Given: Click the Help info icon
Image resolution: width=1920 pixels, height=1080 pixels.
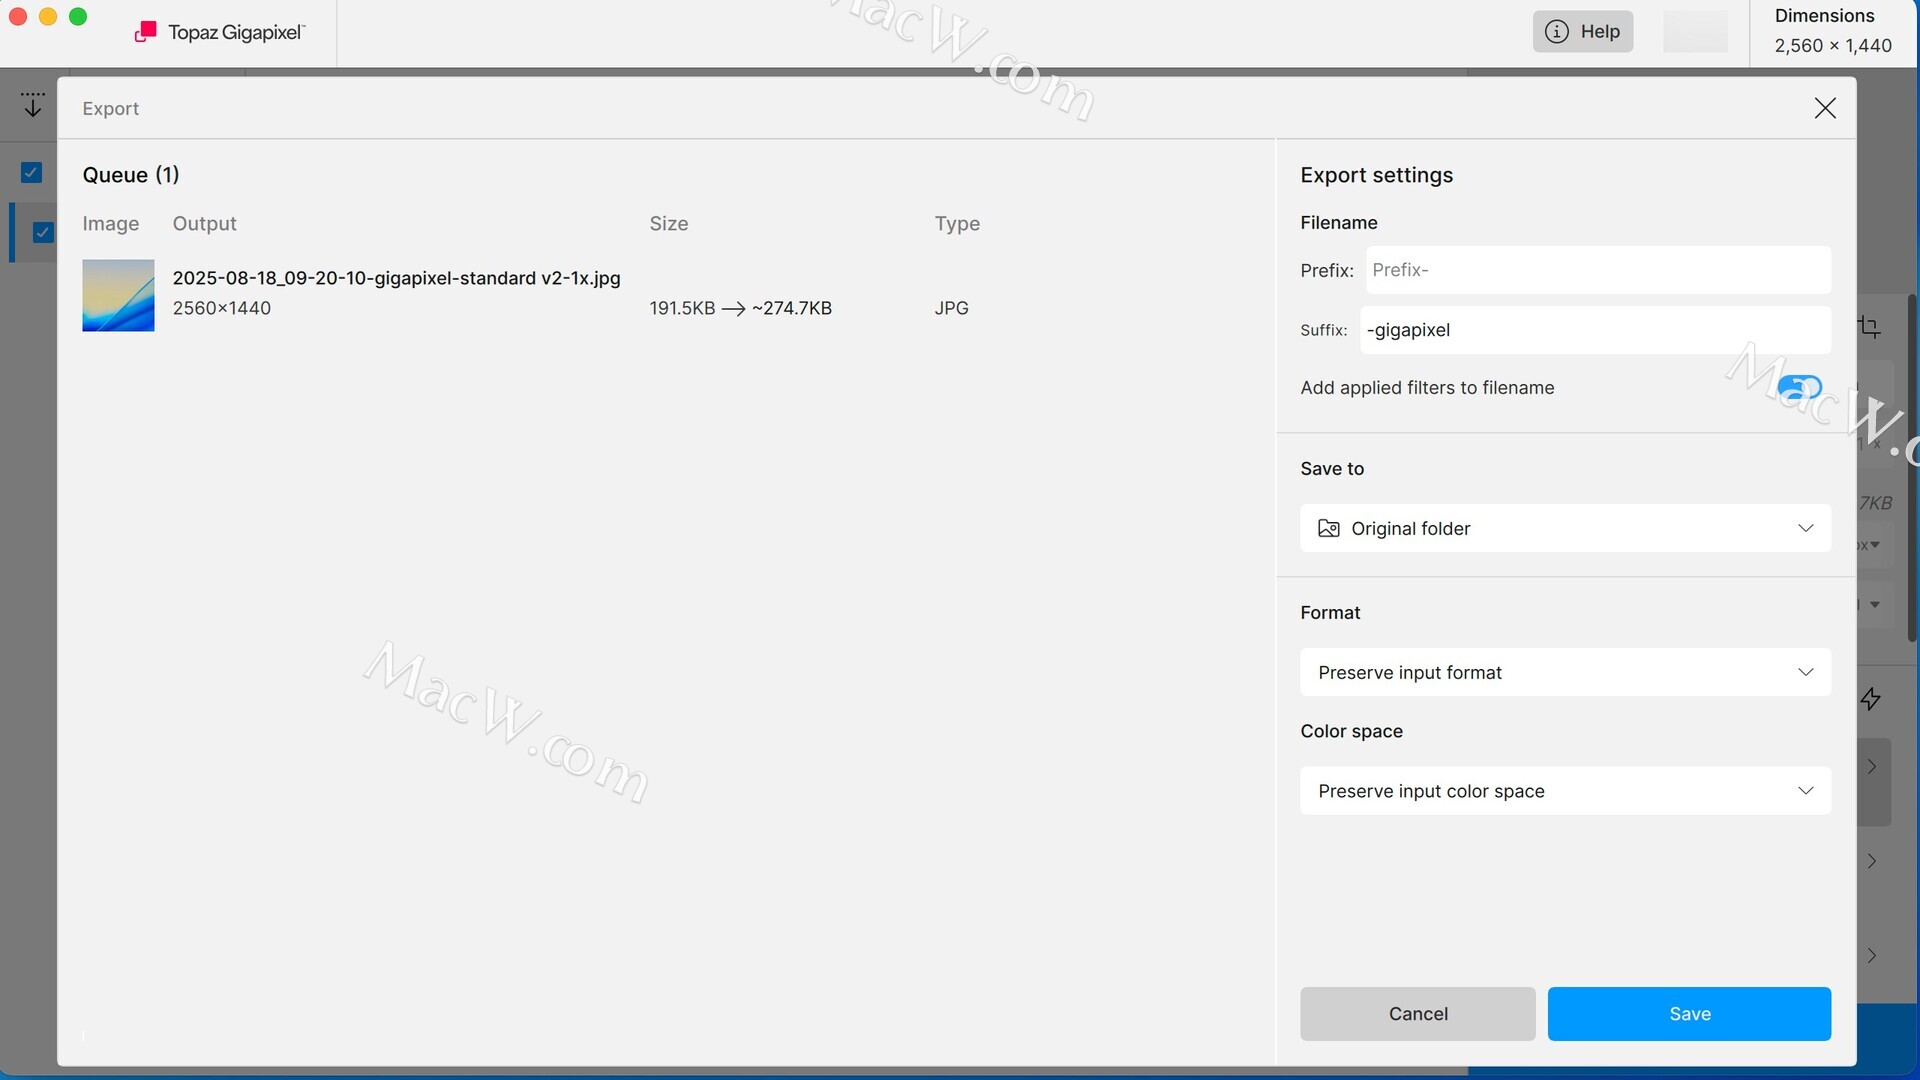Looking at the screenshot, I should (x=1556, y=32).
